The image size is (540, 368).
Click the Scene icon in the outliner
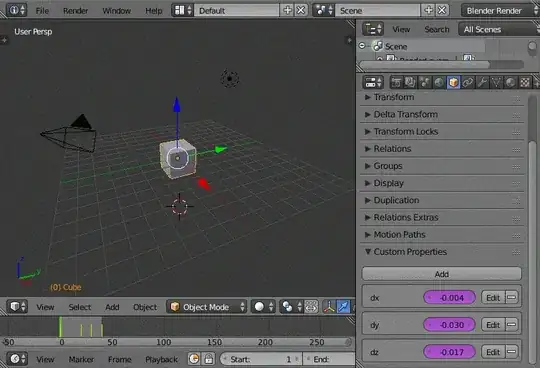tap(378, 46)
